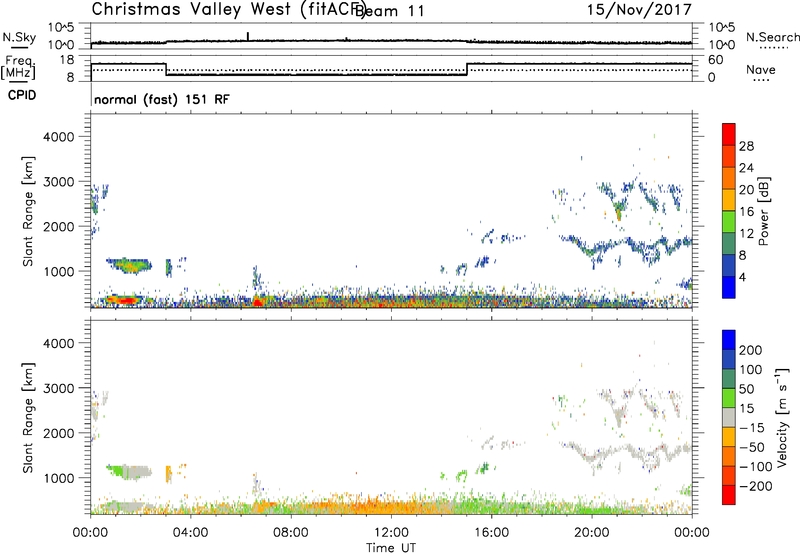Click the '-50' Velocity colorbar tick label

point(752,447)
